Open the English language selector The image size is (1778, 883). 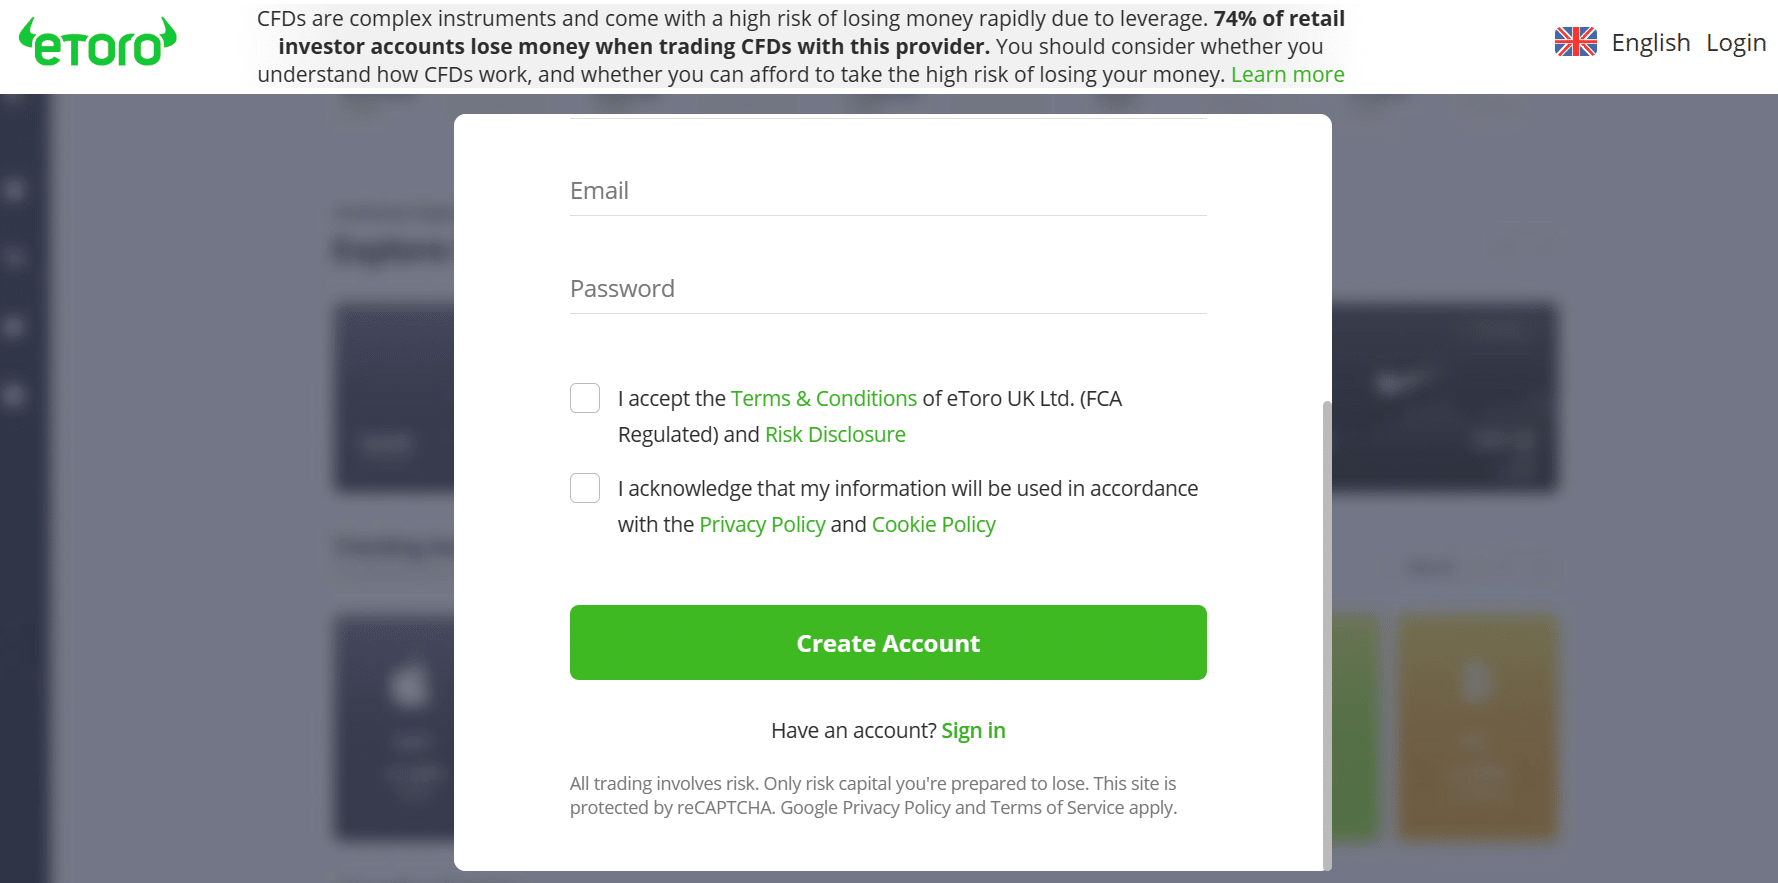pos(1650,43)
